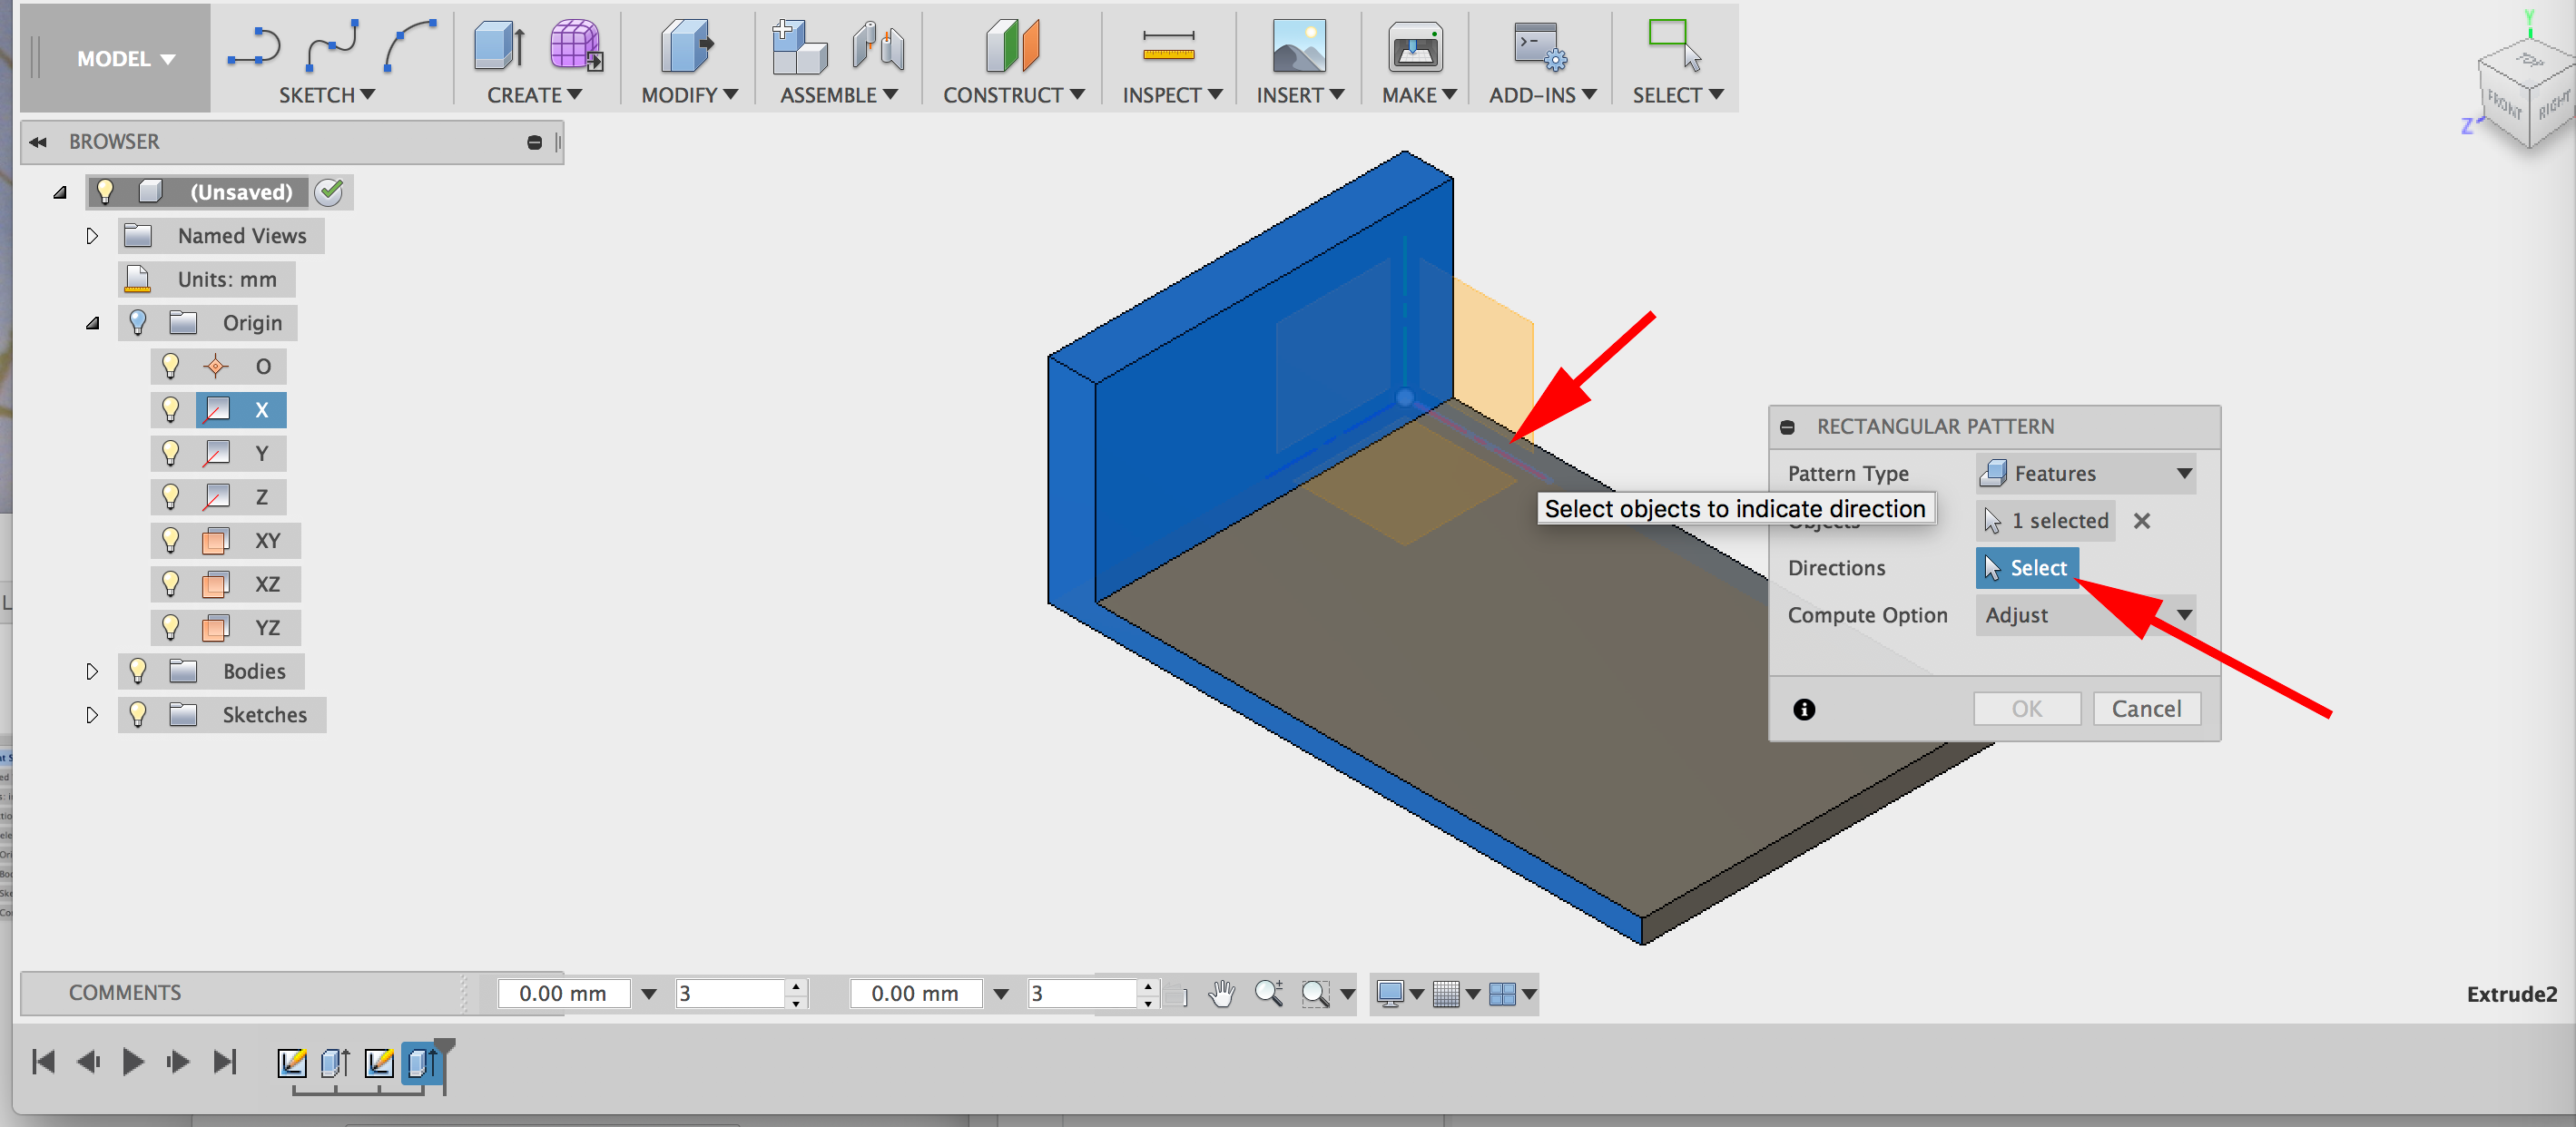Click second sketch feature in timeline
The image size is (2576, 1127).
pyautogui.click(x=379, y=1062)
